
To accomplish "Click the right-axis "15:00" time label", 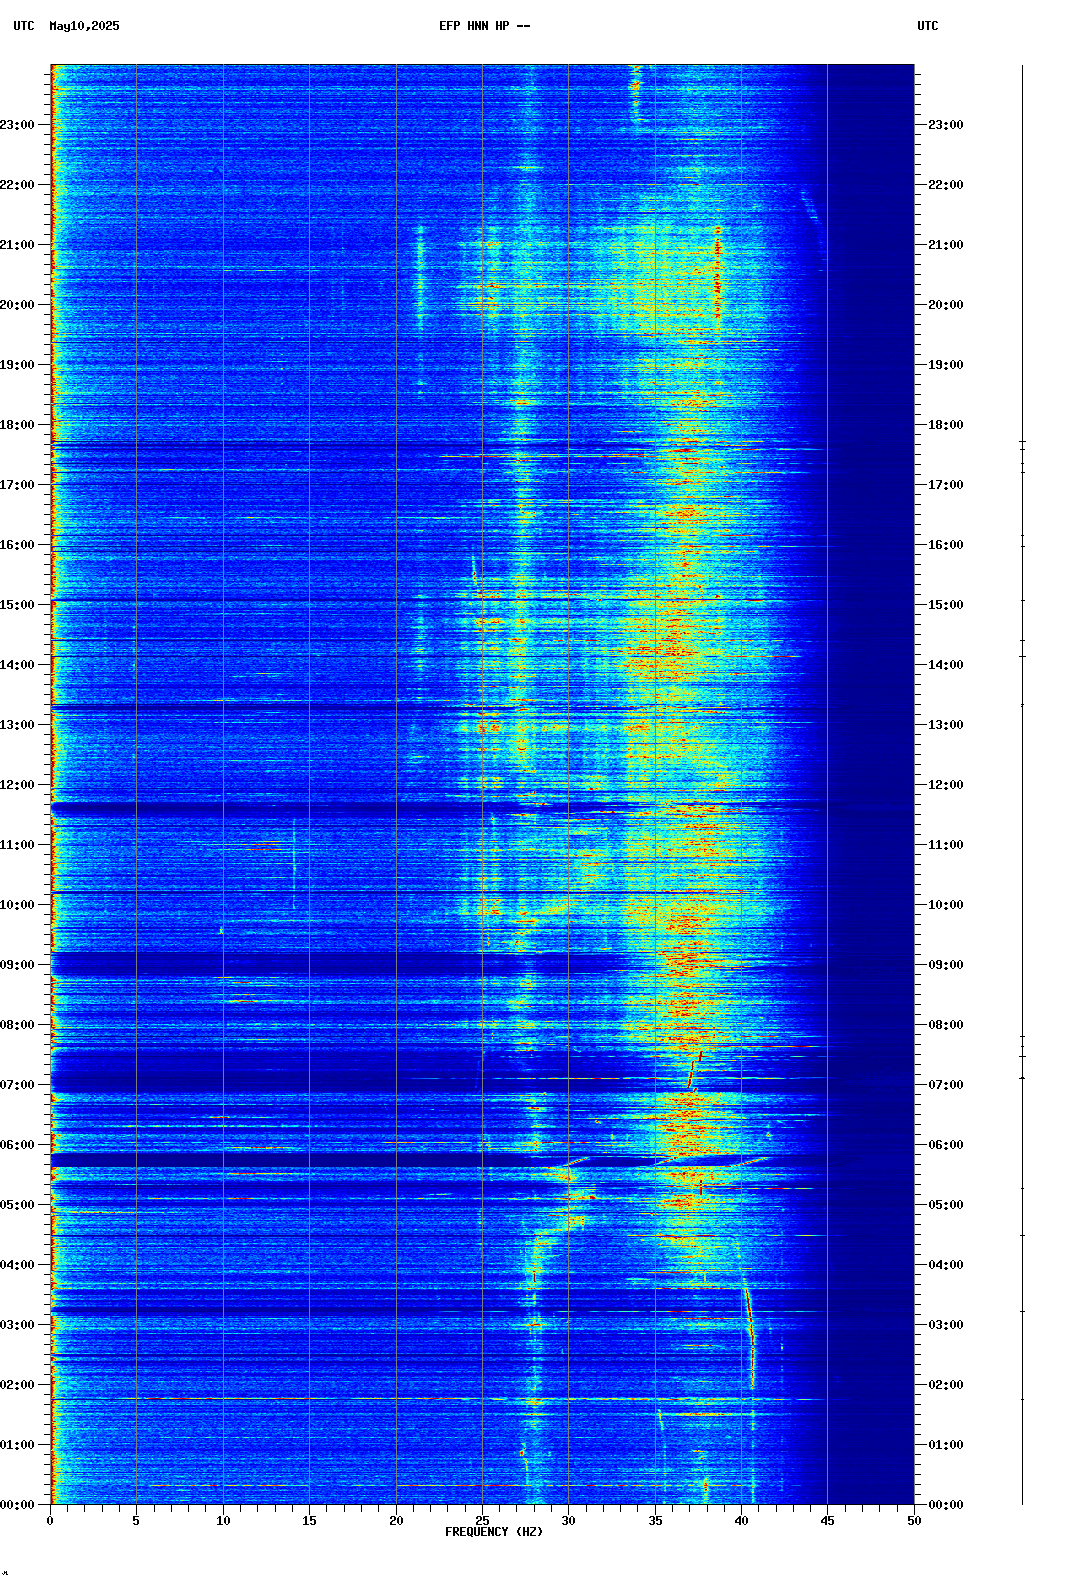I will click(x=946, y=605).
